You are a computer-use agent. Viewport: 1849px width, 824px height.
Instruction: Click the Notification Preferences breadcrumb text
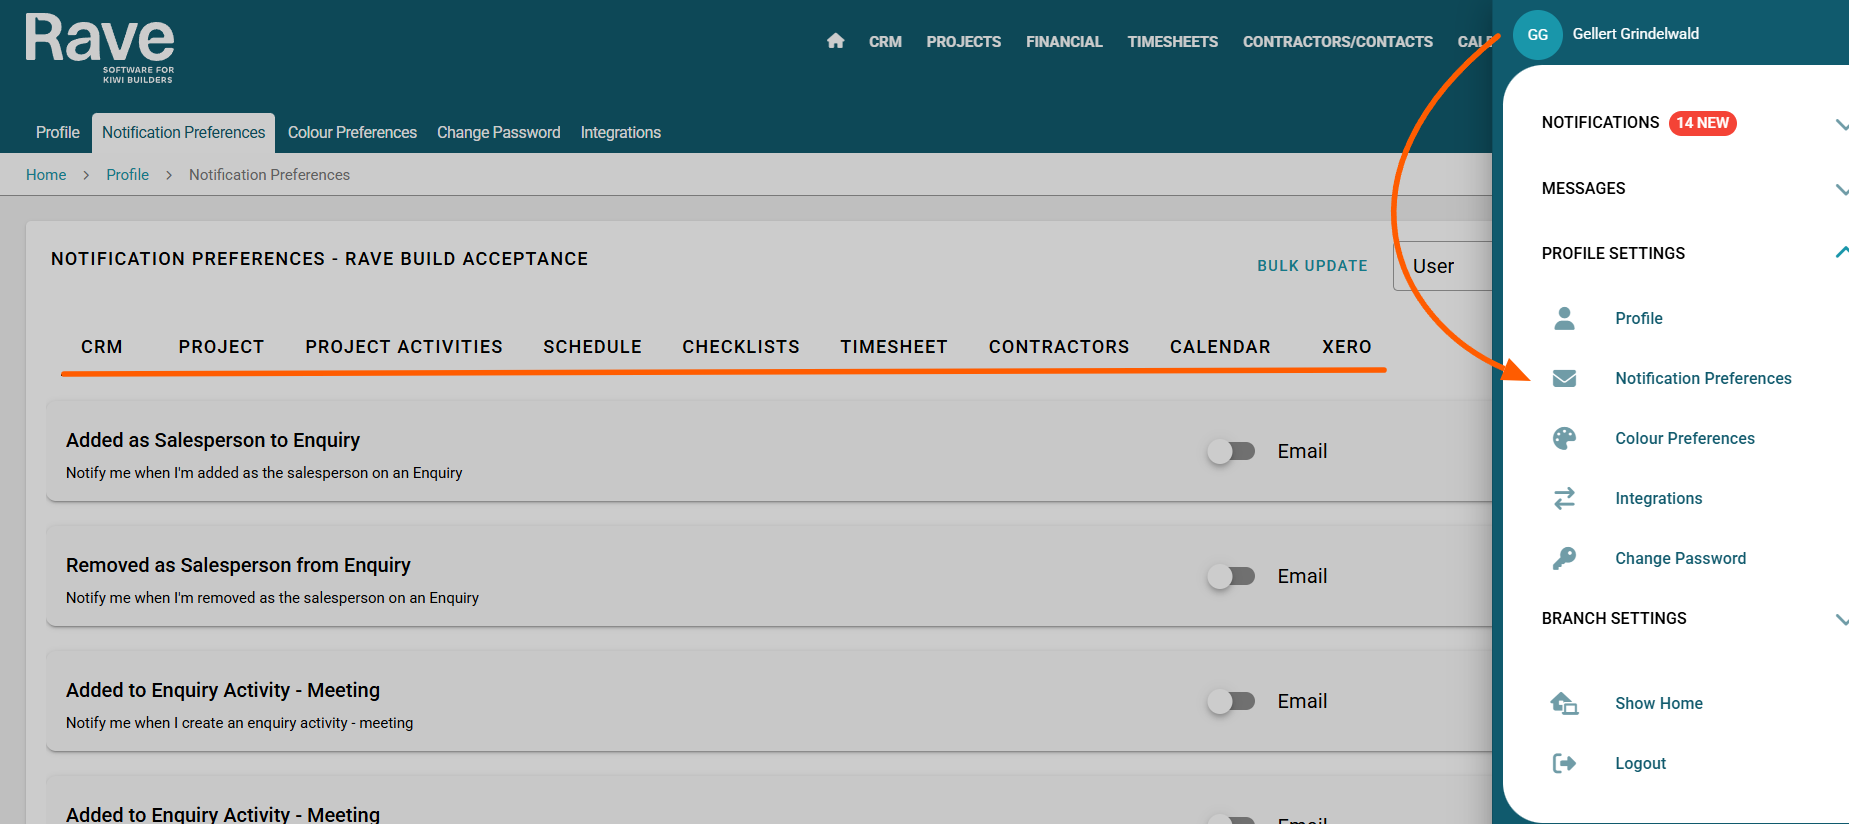point(269,175)
